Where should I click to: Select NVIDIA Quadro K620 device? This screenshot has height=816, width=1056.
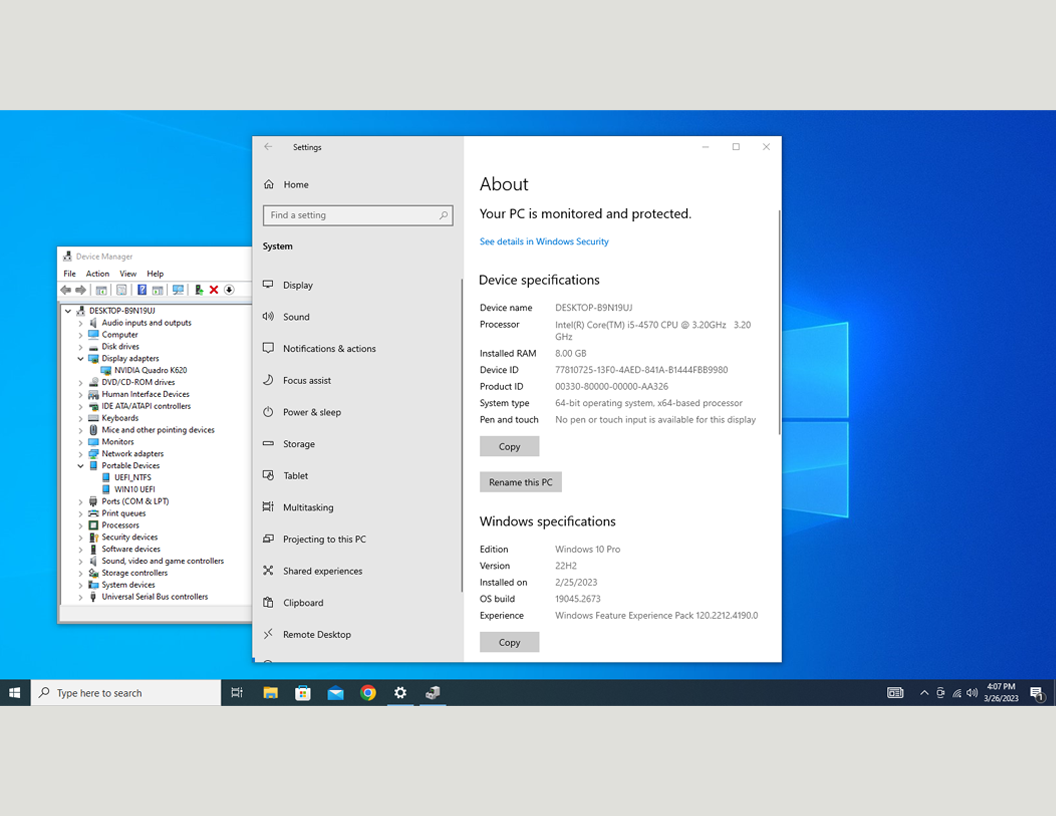pos(150,370)
